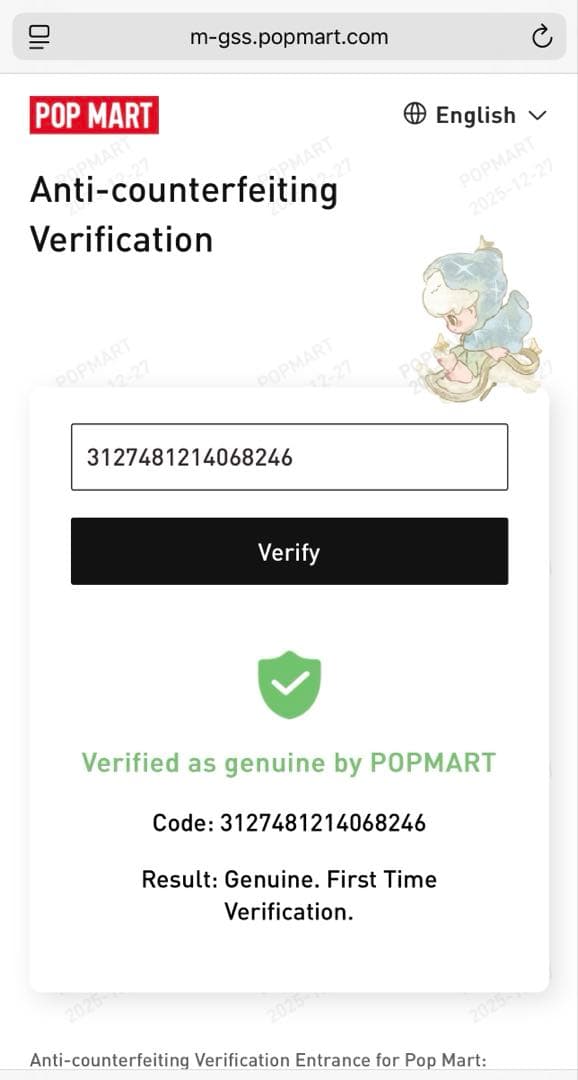Image resolution: width=578 pixels, height=1080 pixels.
Task: Open the page settings icon in address bar
Action: [40, 37]
